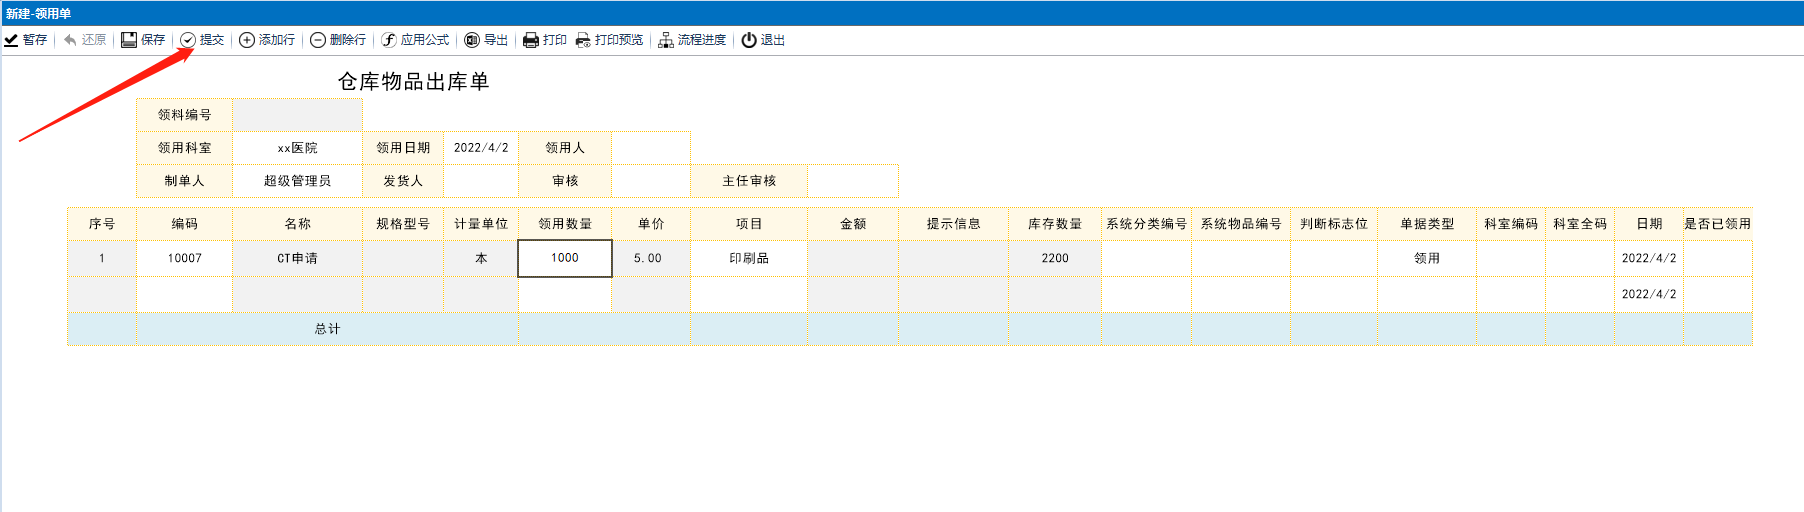Print the form using 打印
The image size is (1804, 512).
(x=545, y=40)
